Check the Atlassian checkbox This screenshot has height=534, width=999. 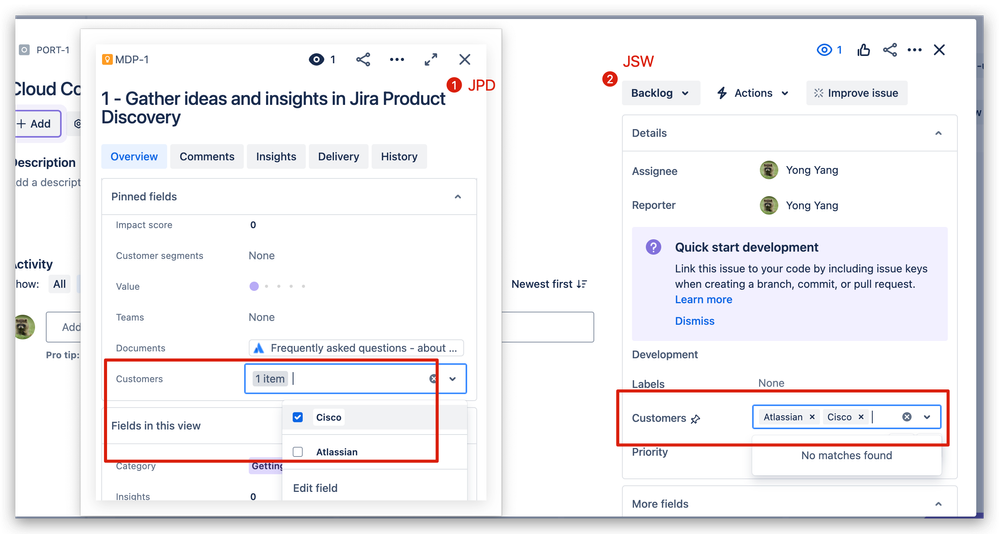click(298, 452)
